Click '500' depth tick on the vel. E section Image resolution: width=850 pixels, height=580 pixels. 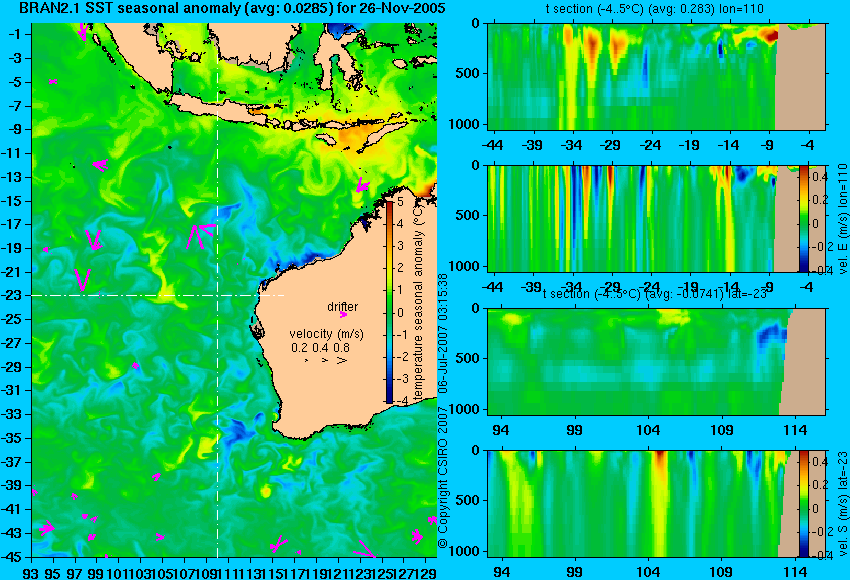click(468, 215)
